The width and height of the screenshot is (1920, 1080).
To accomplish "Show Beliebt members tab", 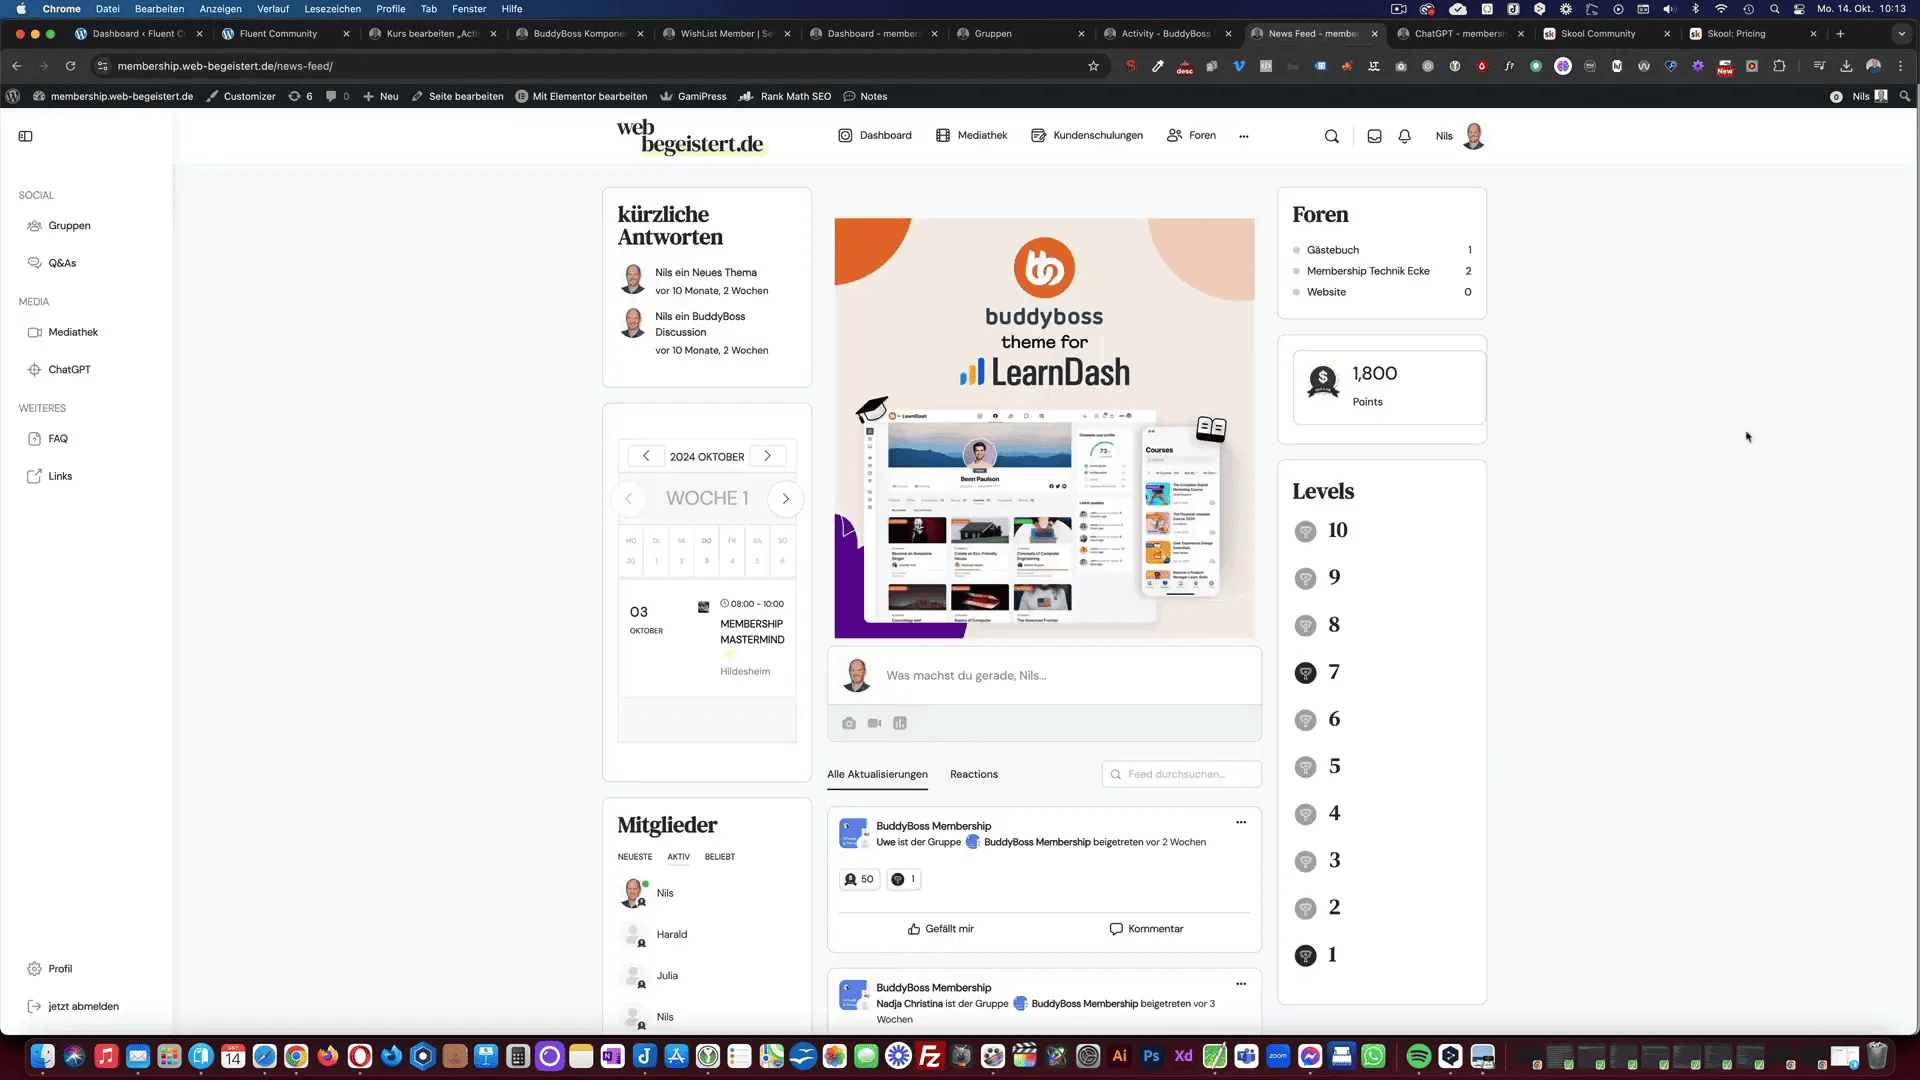I will [720, 857].
